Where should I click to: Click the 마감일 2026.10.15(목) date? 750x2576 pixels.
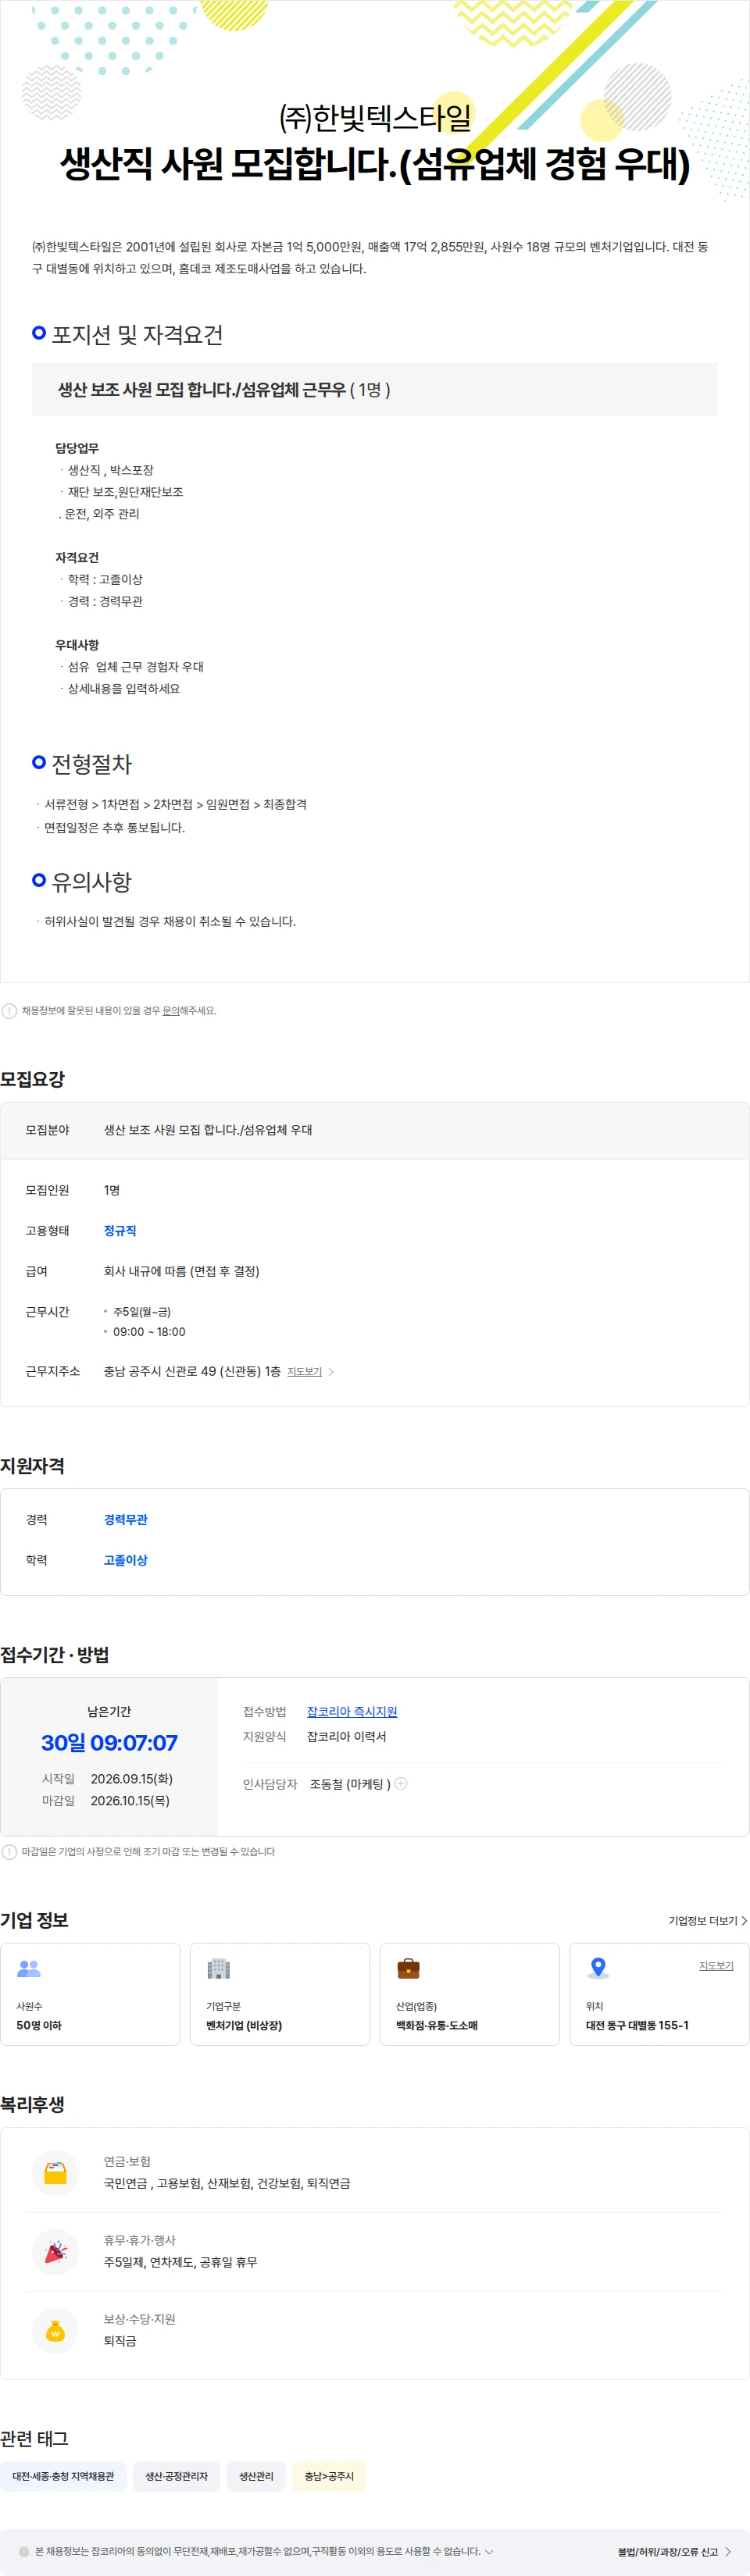click(x=130, y=1801)
